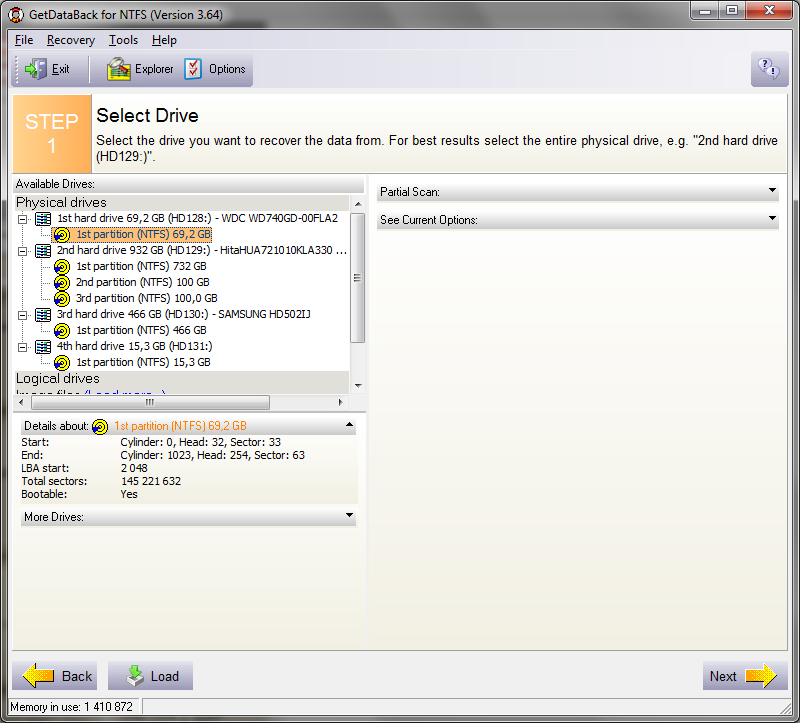Select 2nd partition (NTFS) 100 GB
This screenshot has height=723, width=800.
tap(143, 282)
